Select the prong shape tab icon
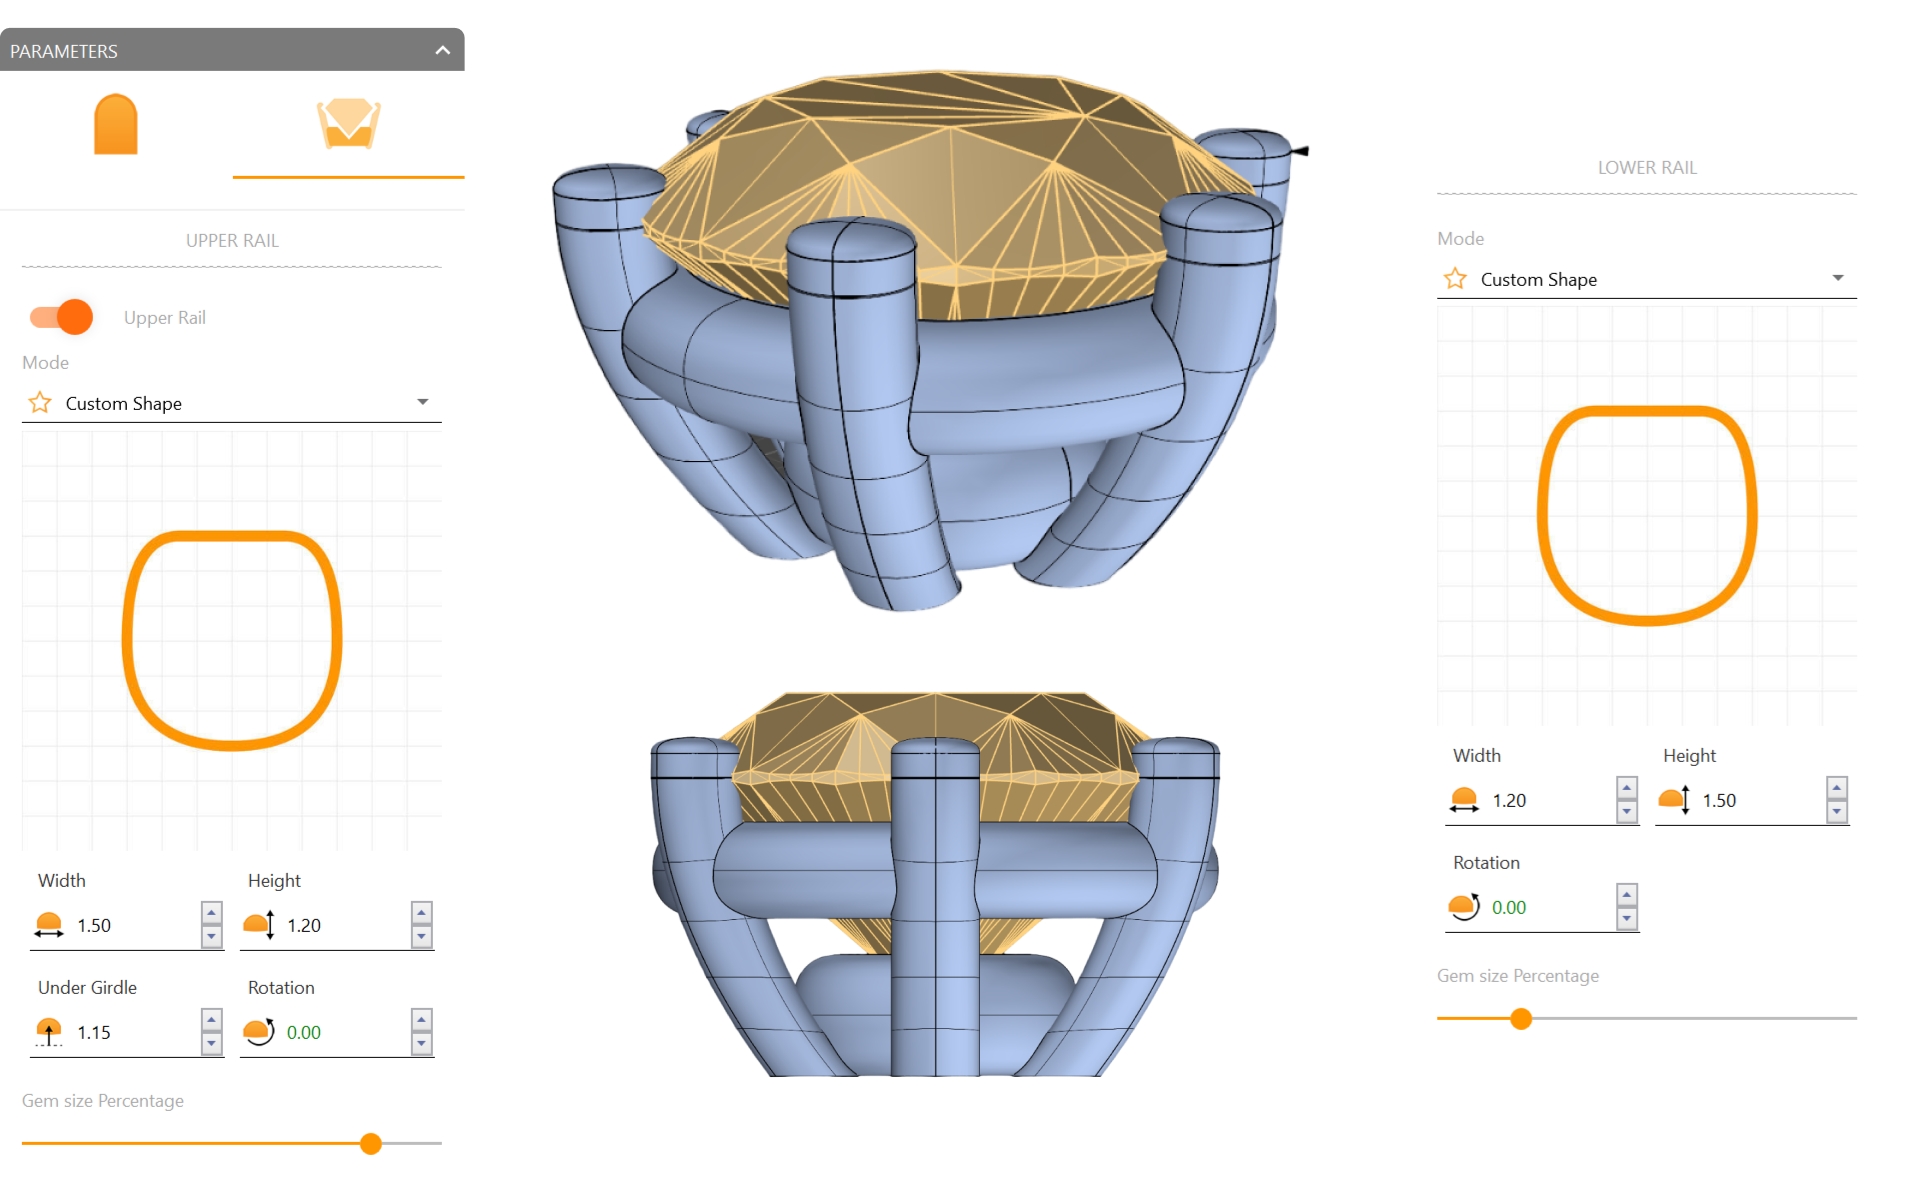 tap(116, 124)
